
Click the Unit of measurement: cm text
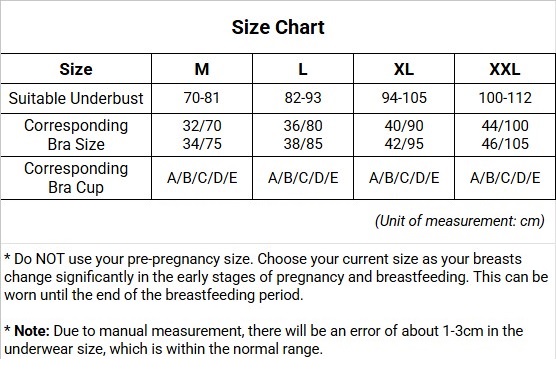460,221
